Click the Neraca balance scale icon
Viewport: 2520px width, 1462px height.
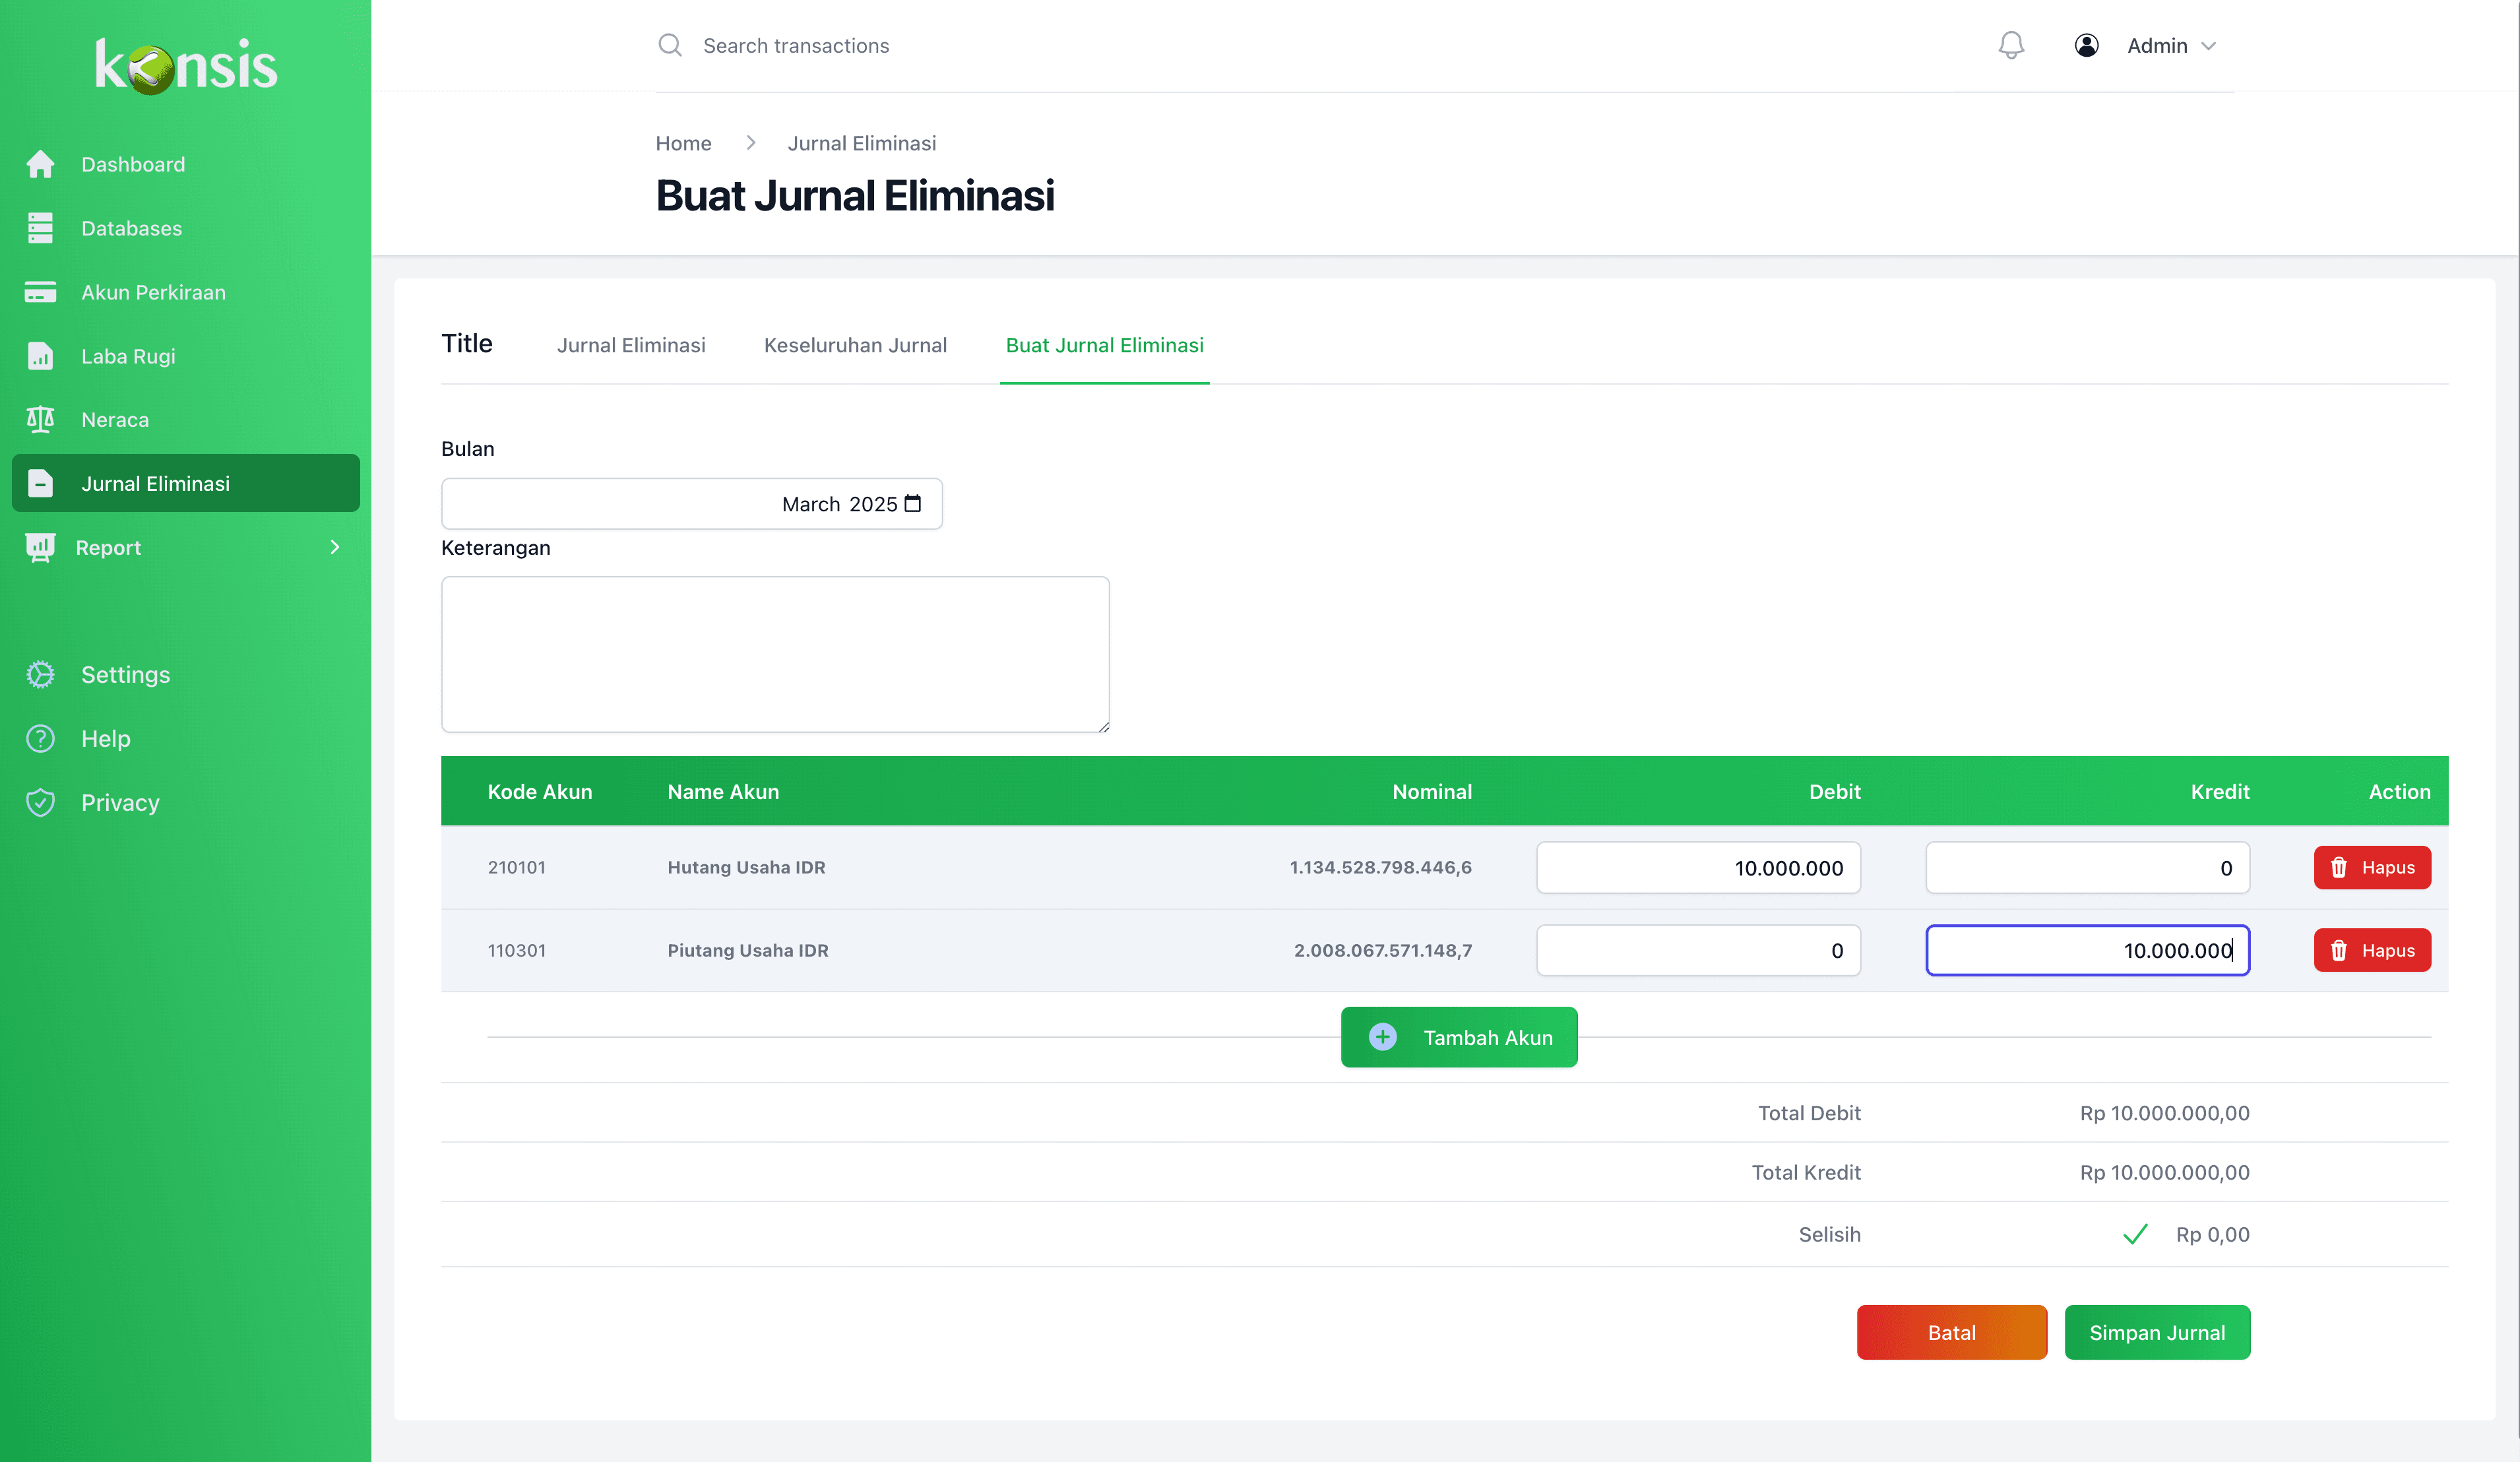pyautogui.click(x=40, y=419)
